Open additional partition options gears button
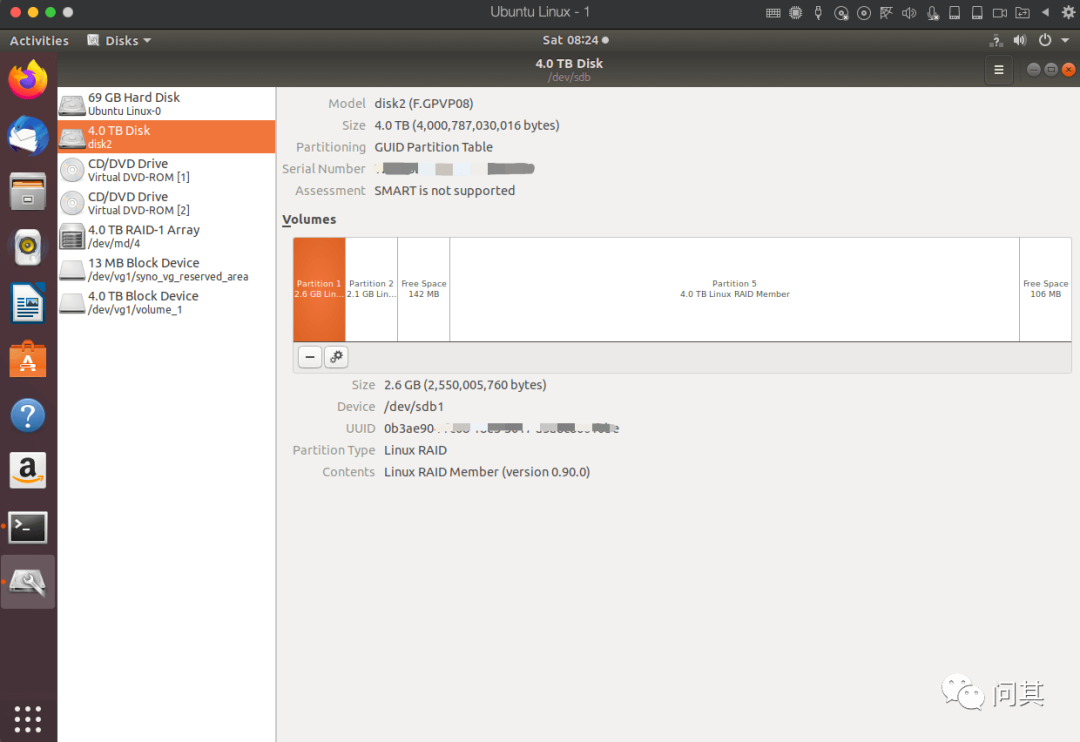Image resolution: width=1080 pixels, height=742 pixels. [336, 357]
